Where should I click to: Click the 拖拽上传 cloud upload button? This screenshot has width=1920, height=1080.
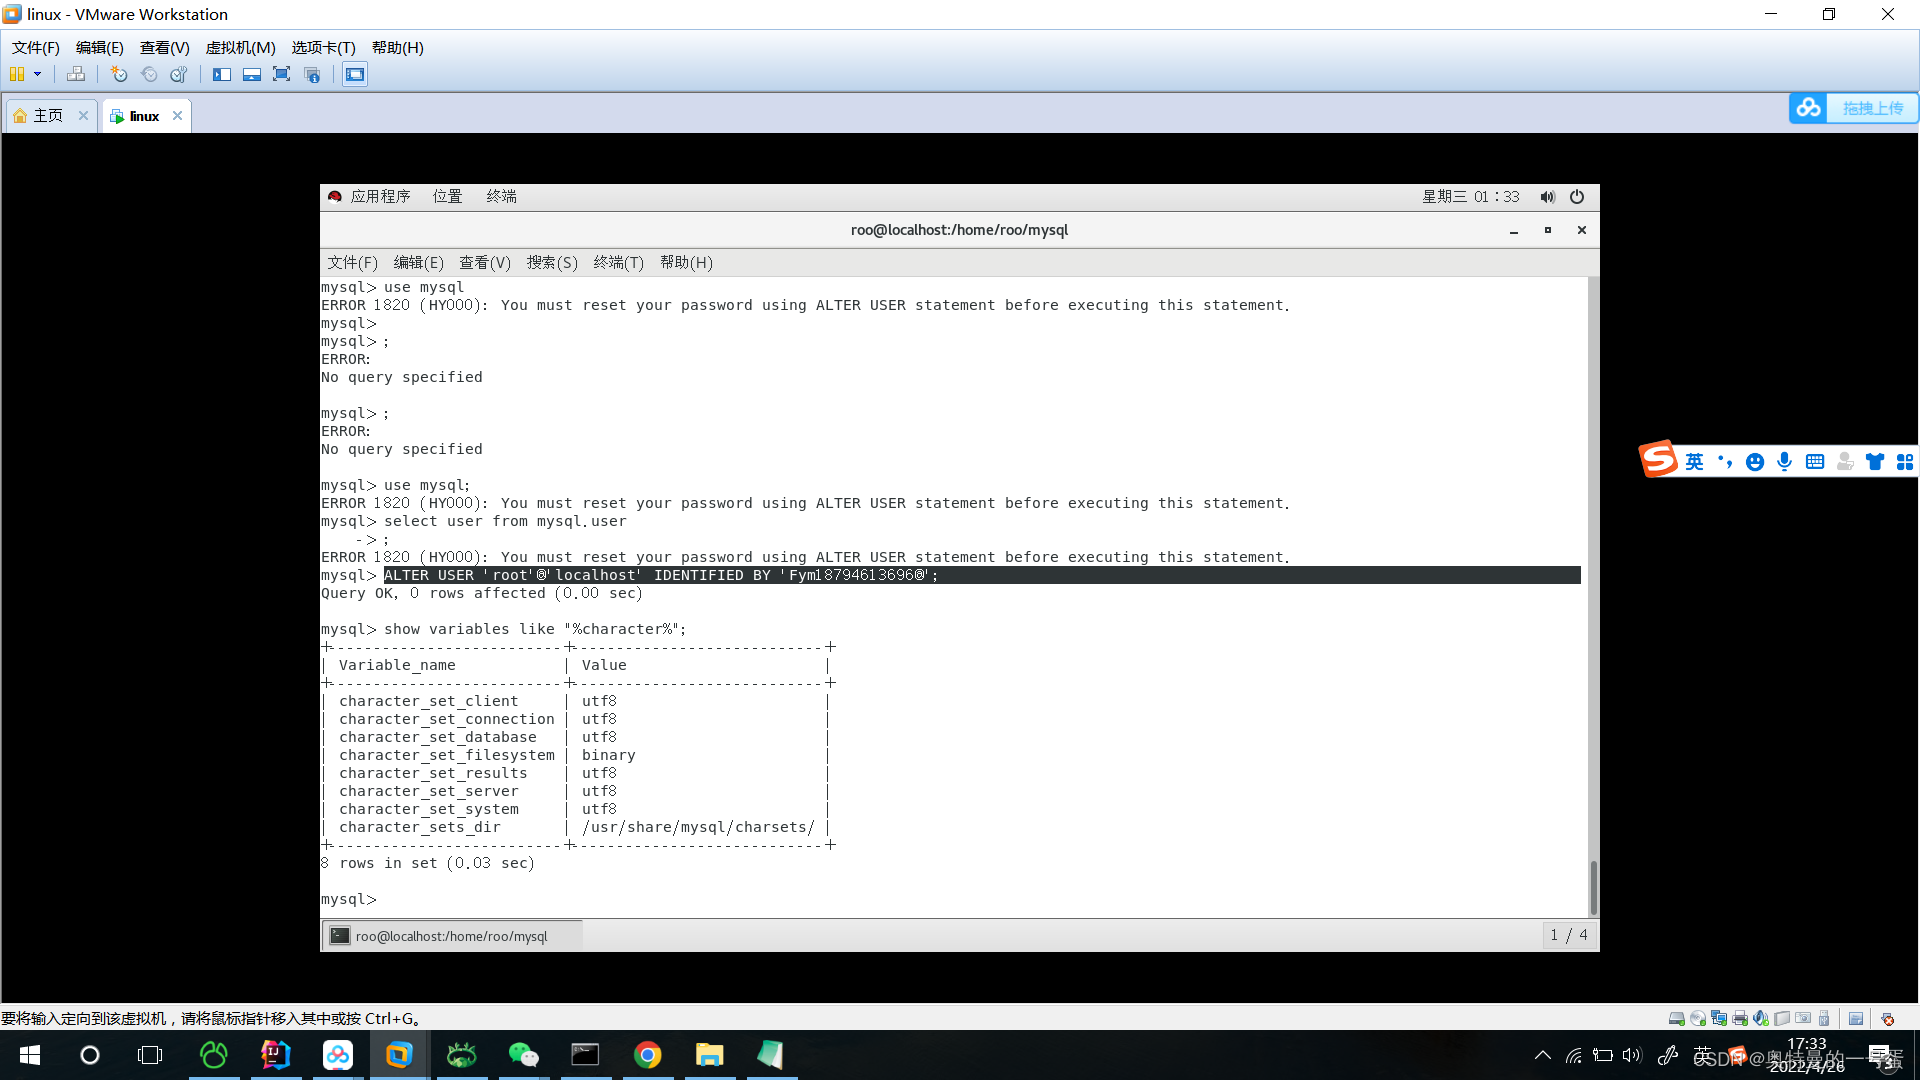pos(1854,108)
